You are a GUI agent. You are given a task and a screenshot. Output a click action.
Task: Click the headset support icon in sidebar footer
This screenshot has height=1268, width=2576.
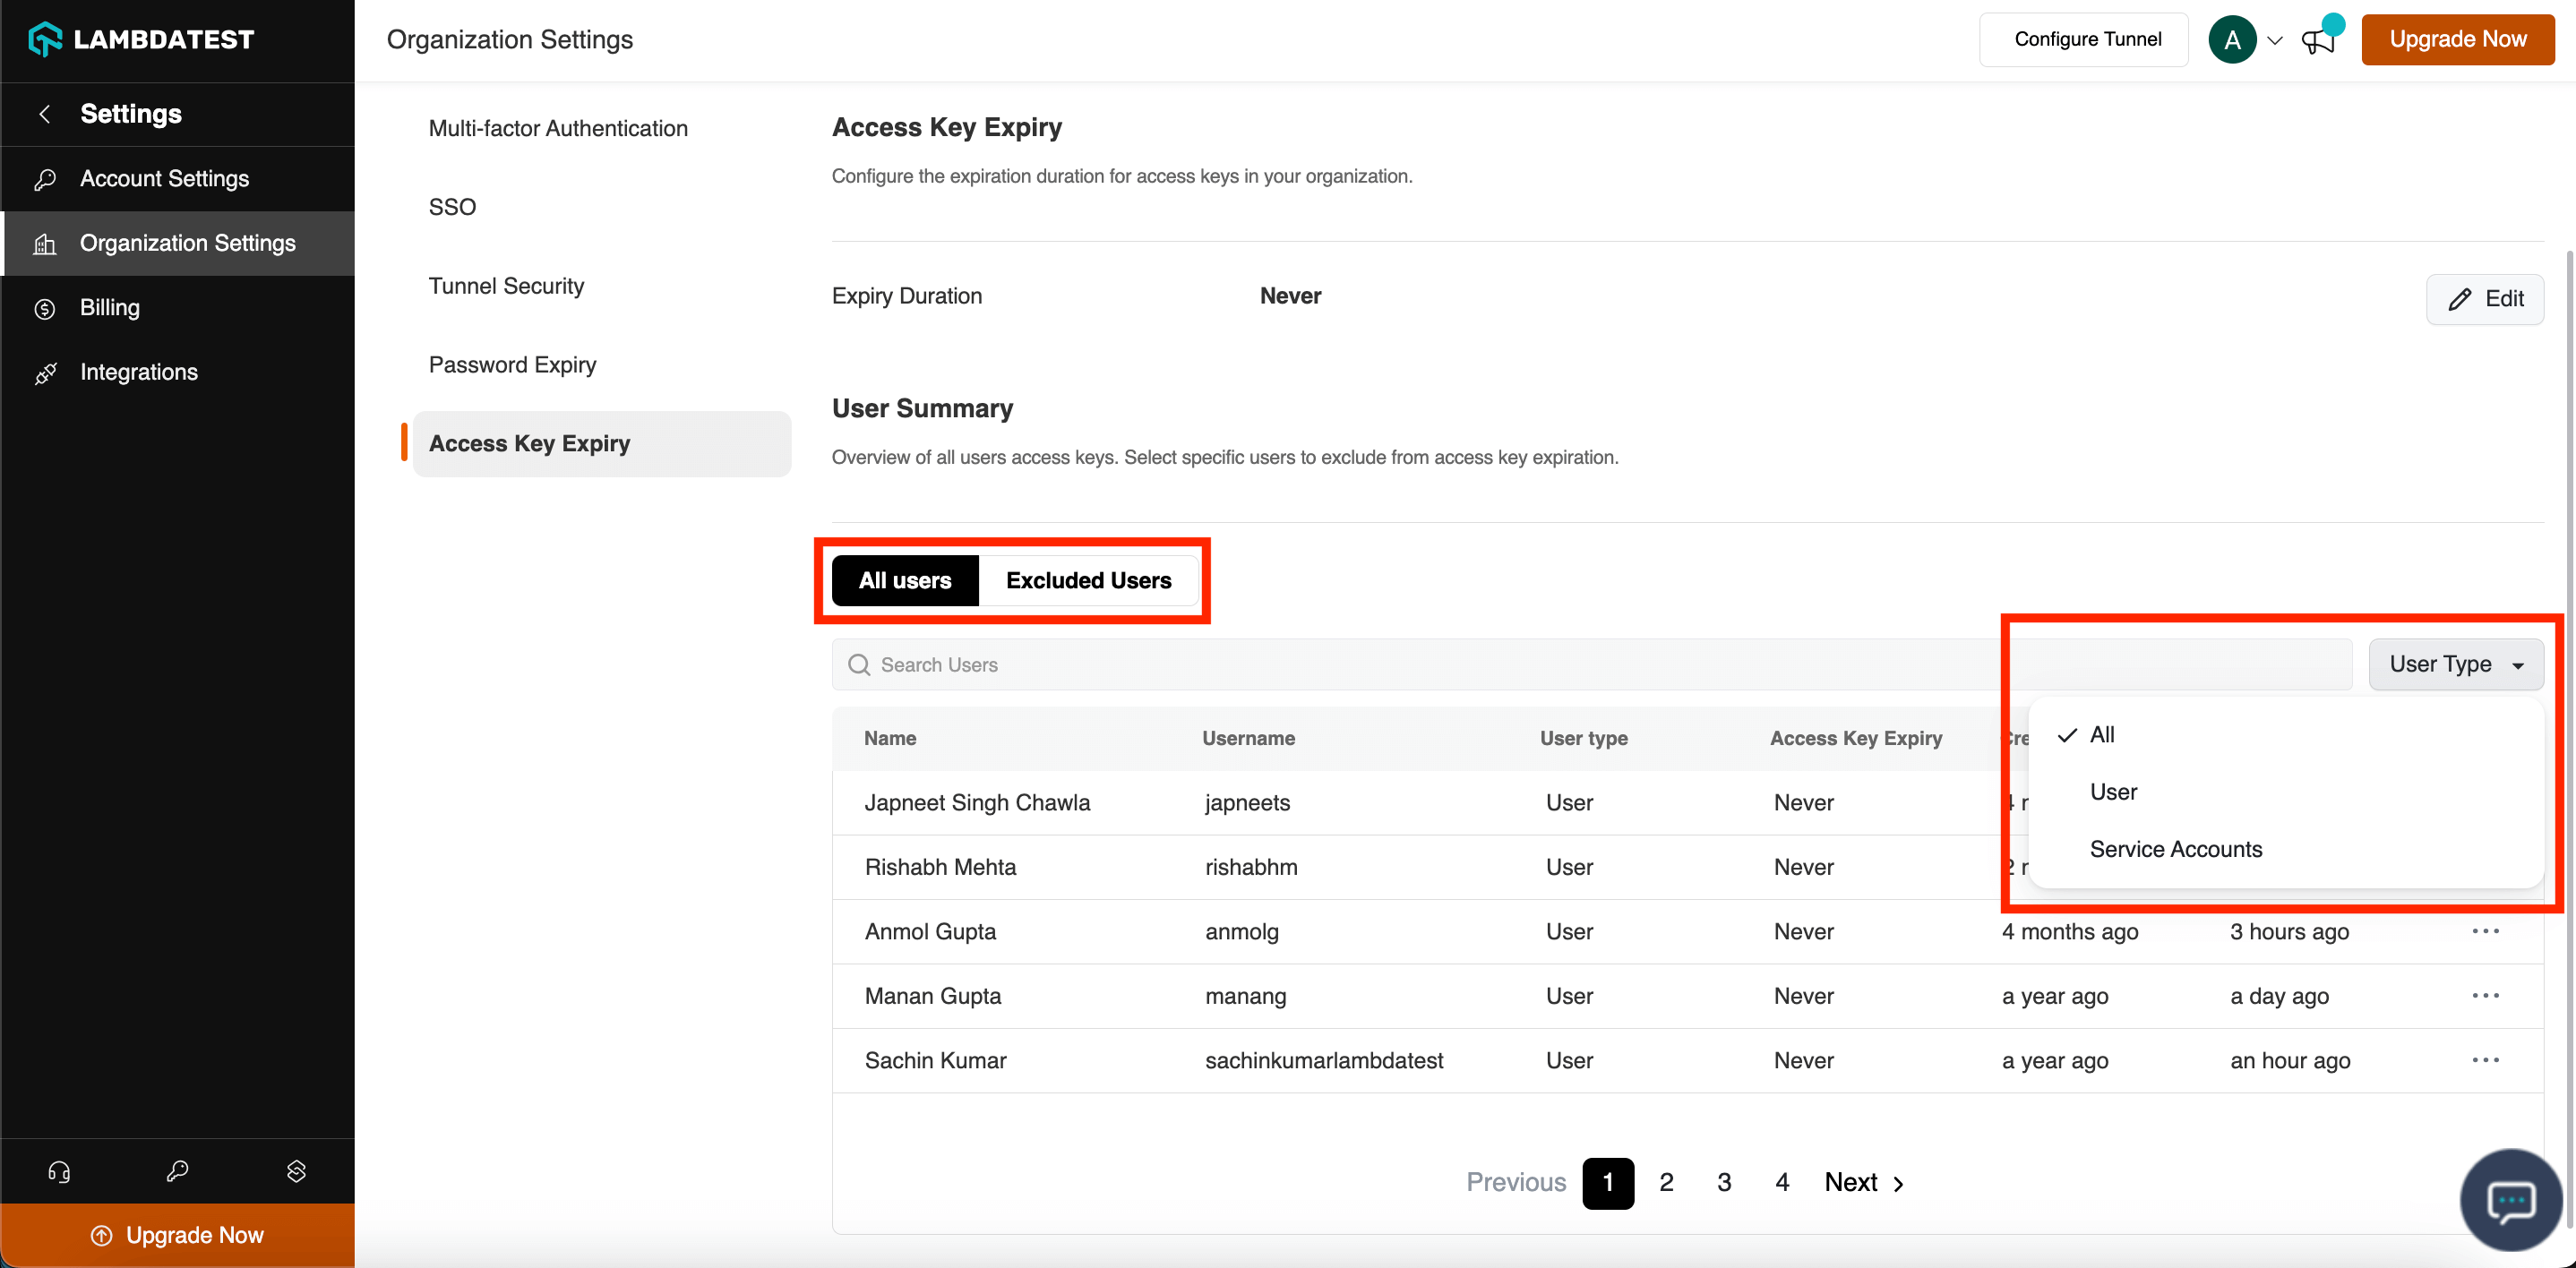click(59, 1171)
